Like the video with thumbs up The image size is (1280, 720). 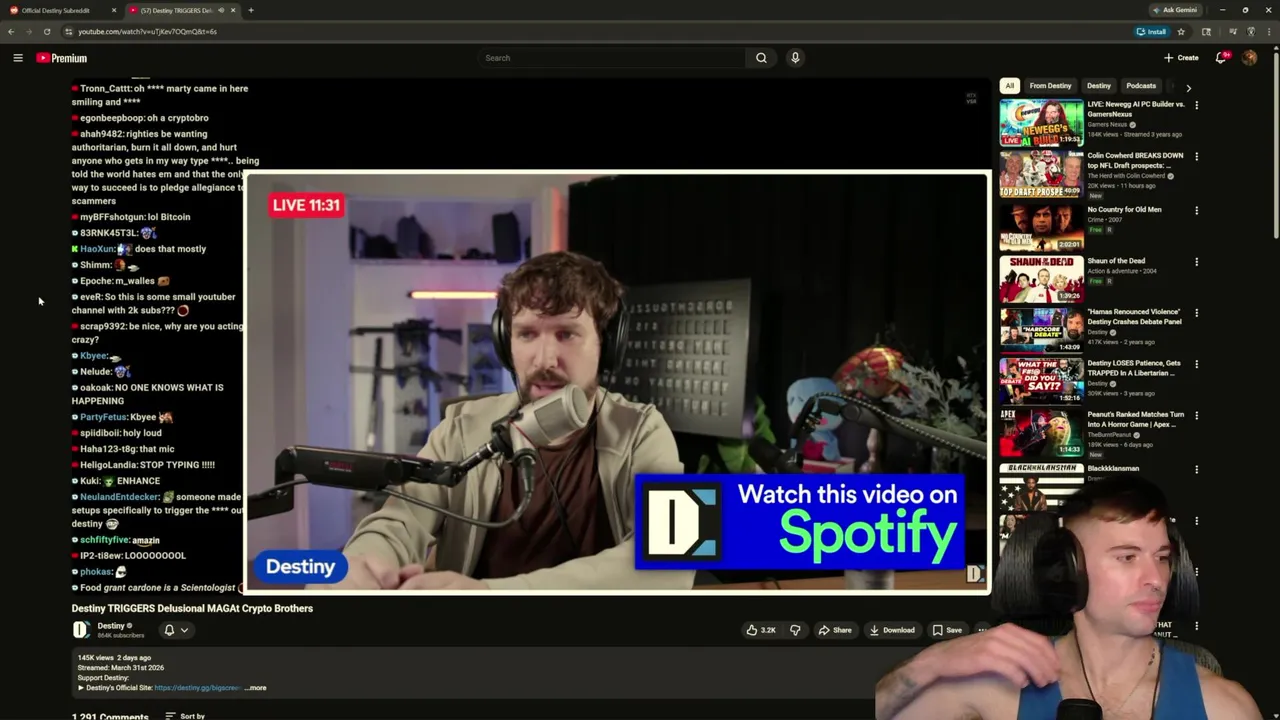(761, 630)
